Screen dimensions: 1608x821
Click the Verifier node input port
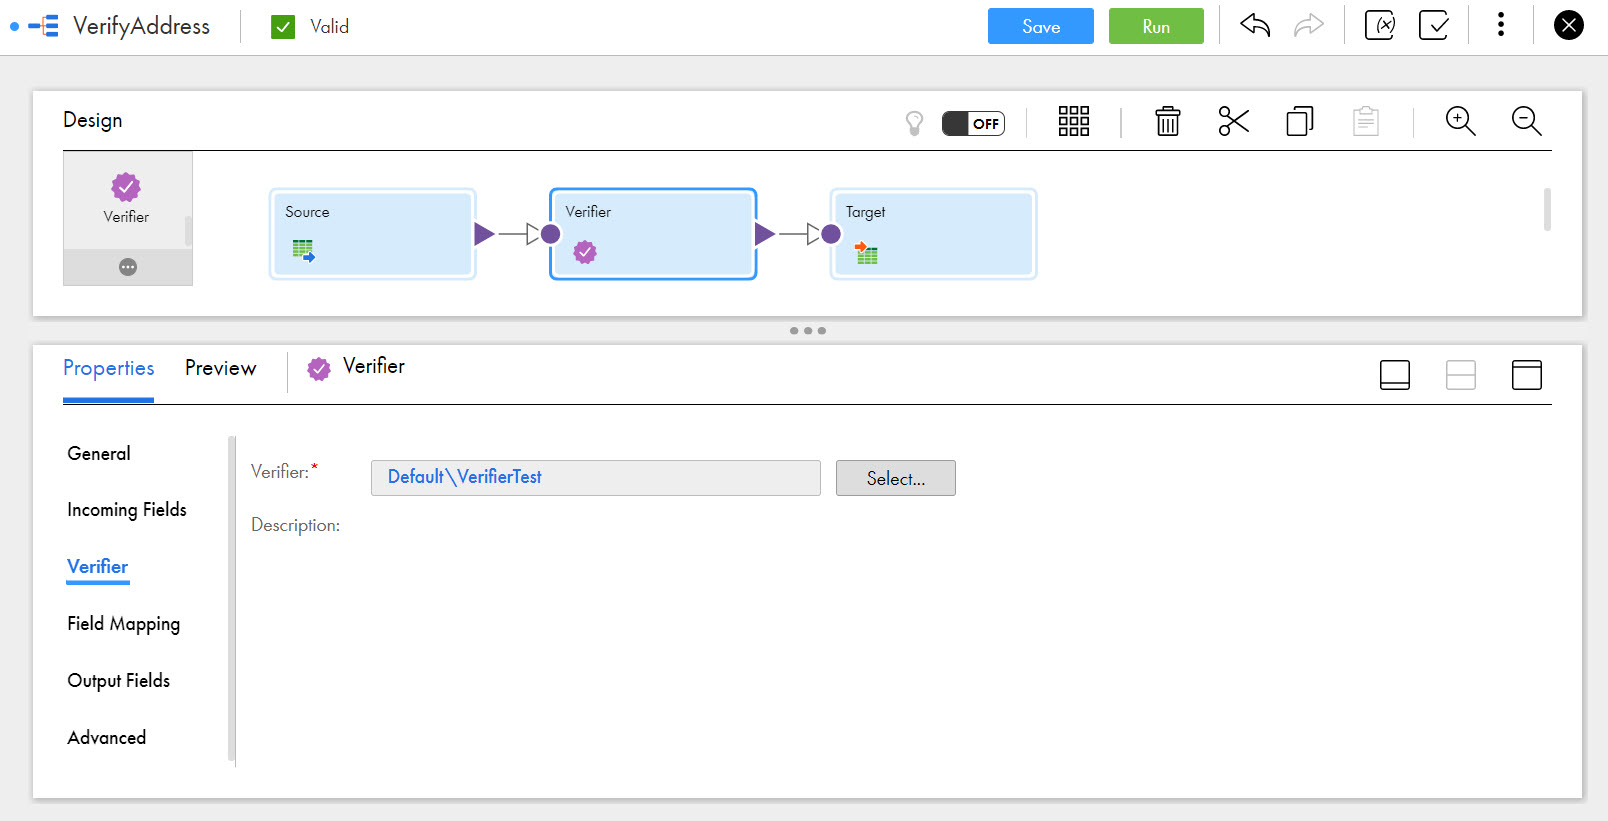(550, 234)
